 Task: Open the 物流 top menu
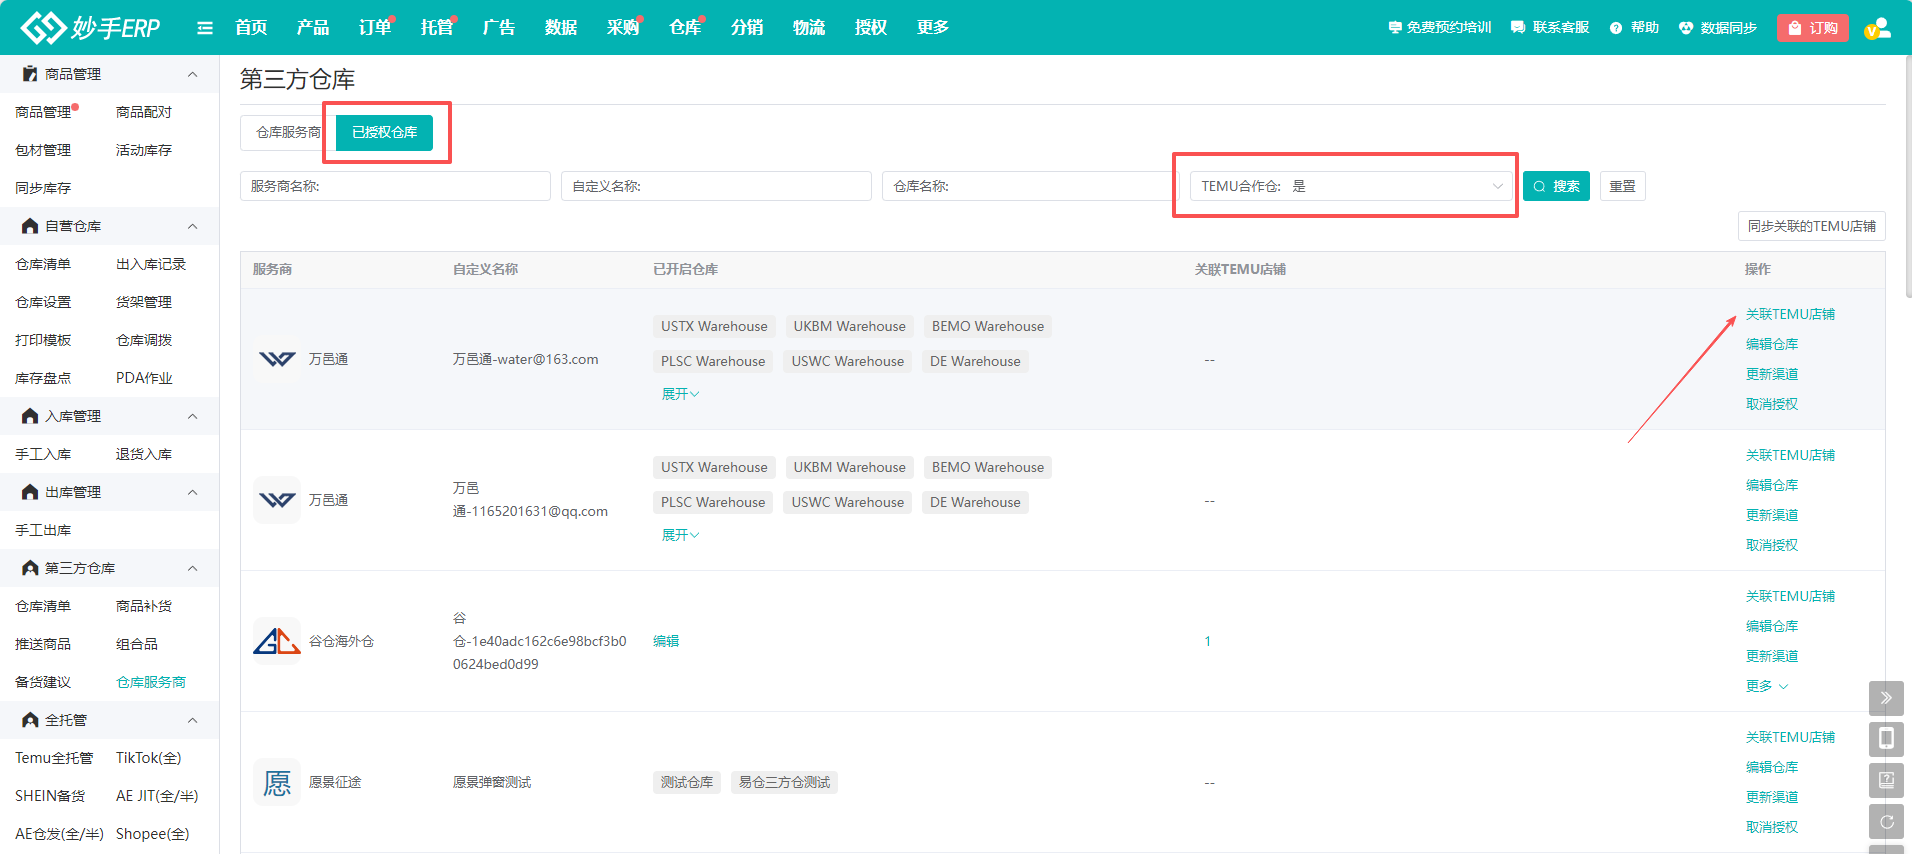coord(808,28)
